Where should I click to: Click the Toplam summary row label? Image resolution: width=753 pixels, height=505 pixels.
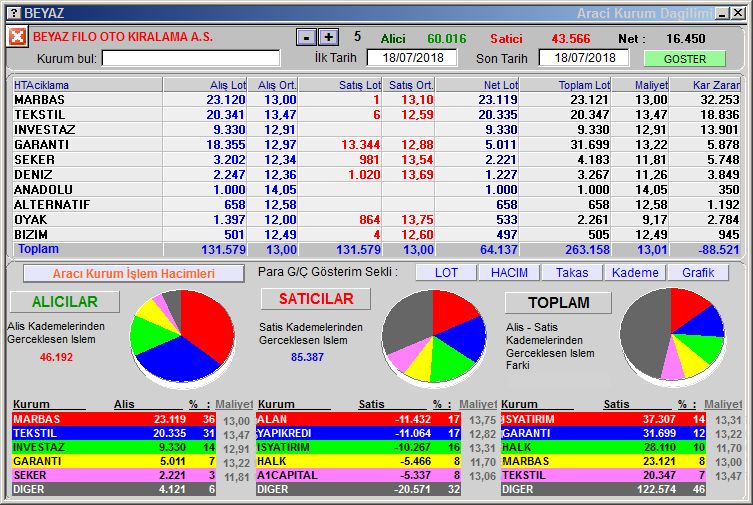point(38,249)
